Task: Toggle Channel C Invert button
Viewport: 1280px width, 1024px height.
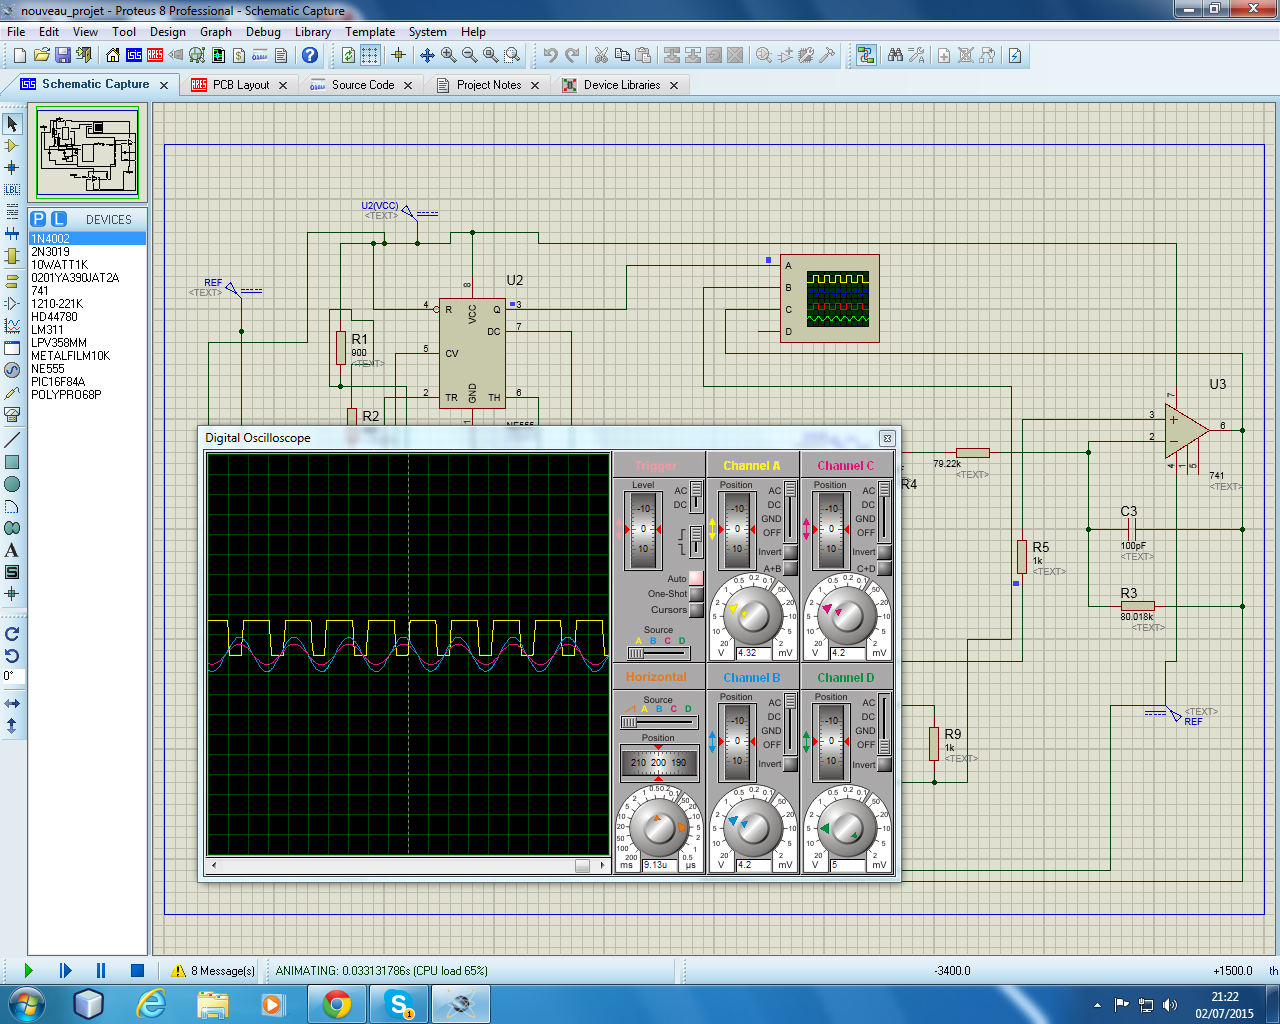Action: click(884, 552)
